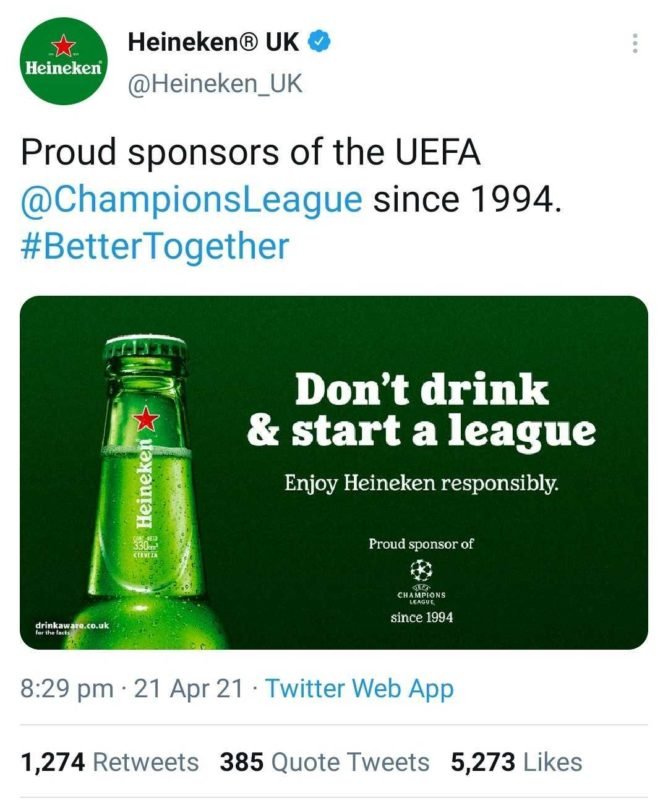Viewport: 668px width, 800px height.
Task: Click the blue verified badge
Action: pos(319,43)
